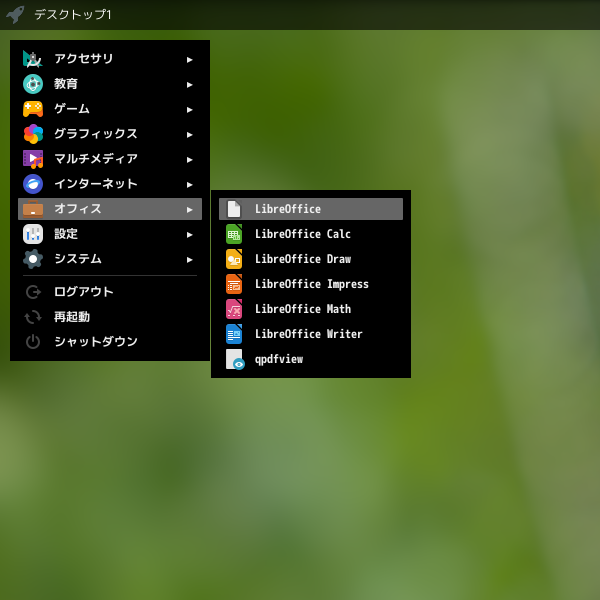Click the LibreOffice blank document icon
600x600 pixels.
[x=234, y=209]
